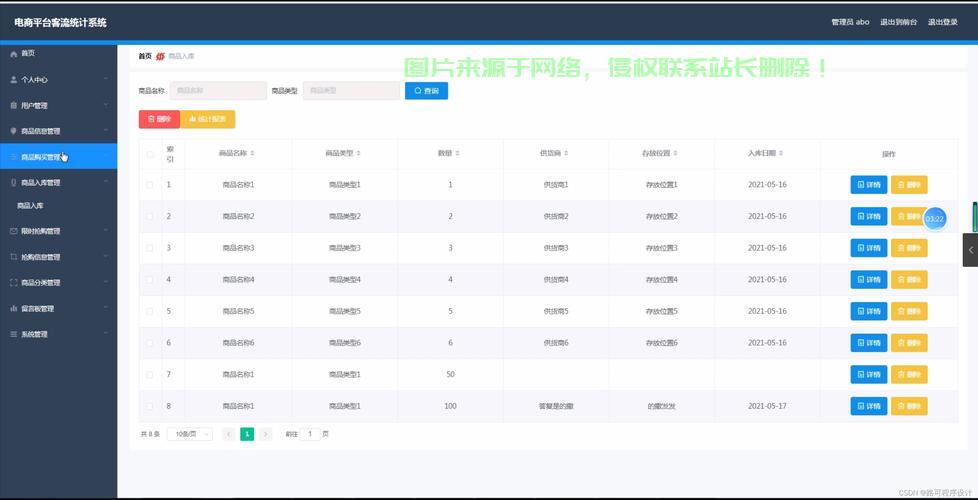Check the checkbox for row 1
978x500 pixels.
(150, 185)
